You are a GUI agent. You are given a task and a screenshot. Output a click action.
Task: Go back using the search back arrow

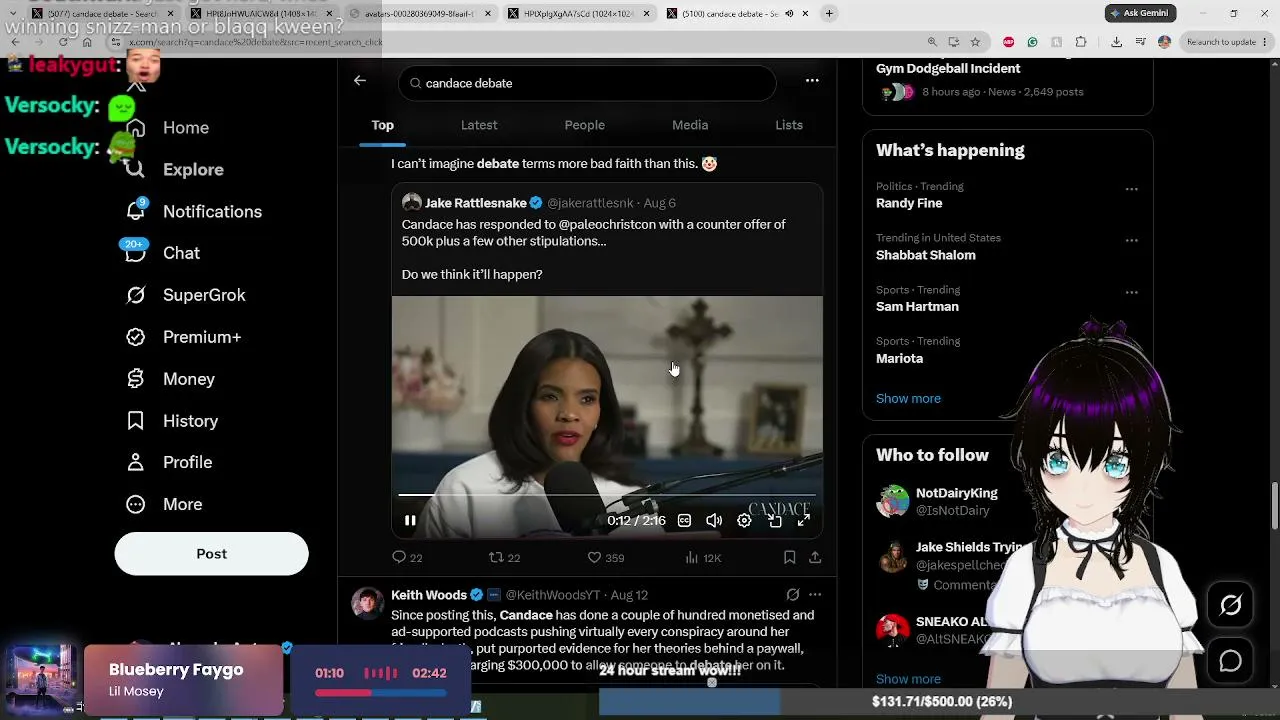coord(360,81)
